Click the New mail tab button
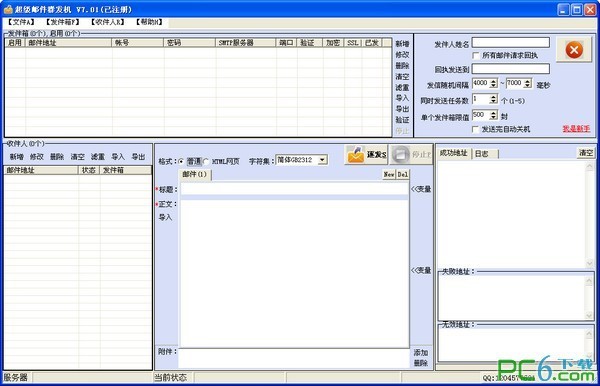Screen dimensions: 600x386 click(389, 174)
